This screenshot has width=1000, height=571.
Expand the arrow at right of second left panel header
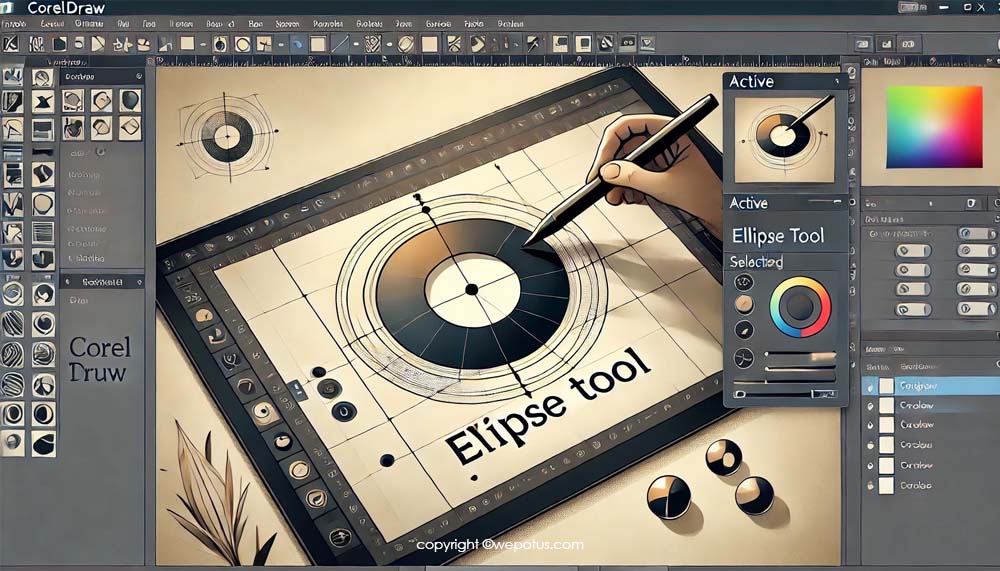(x=138, y=281)
